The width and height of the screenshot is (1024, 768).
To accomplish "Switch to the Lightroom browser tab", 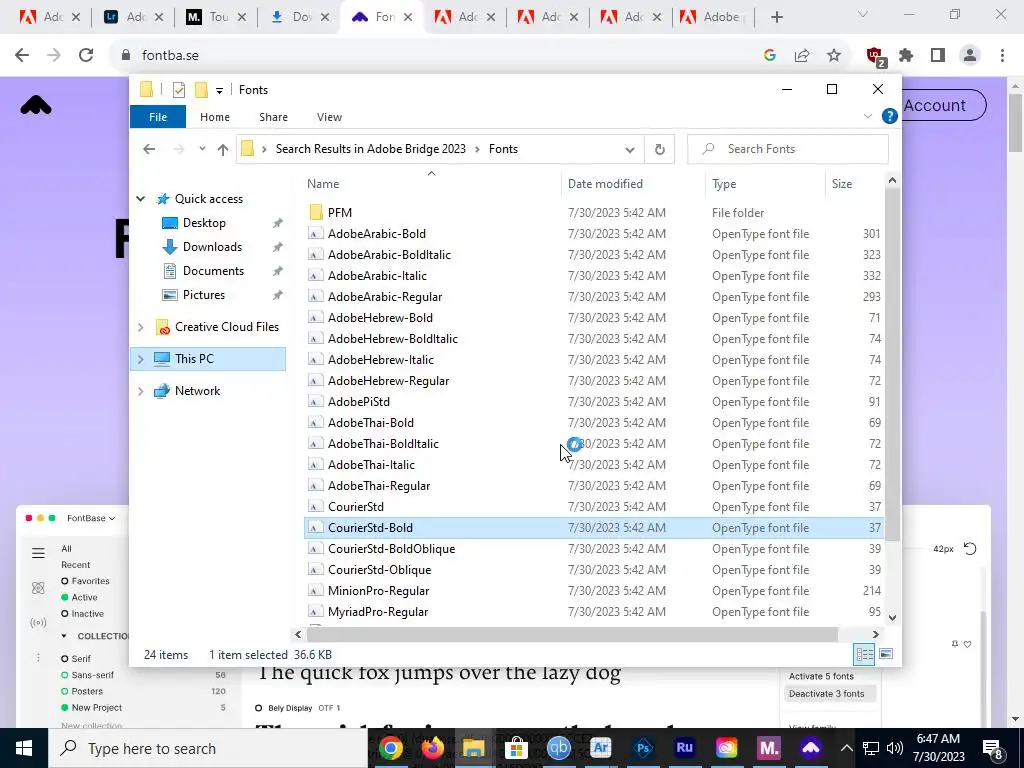I will [133, 17].
